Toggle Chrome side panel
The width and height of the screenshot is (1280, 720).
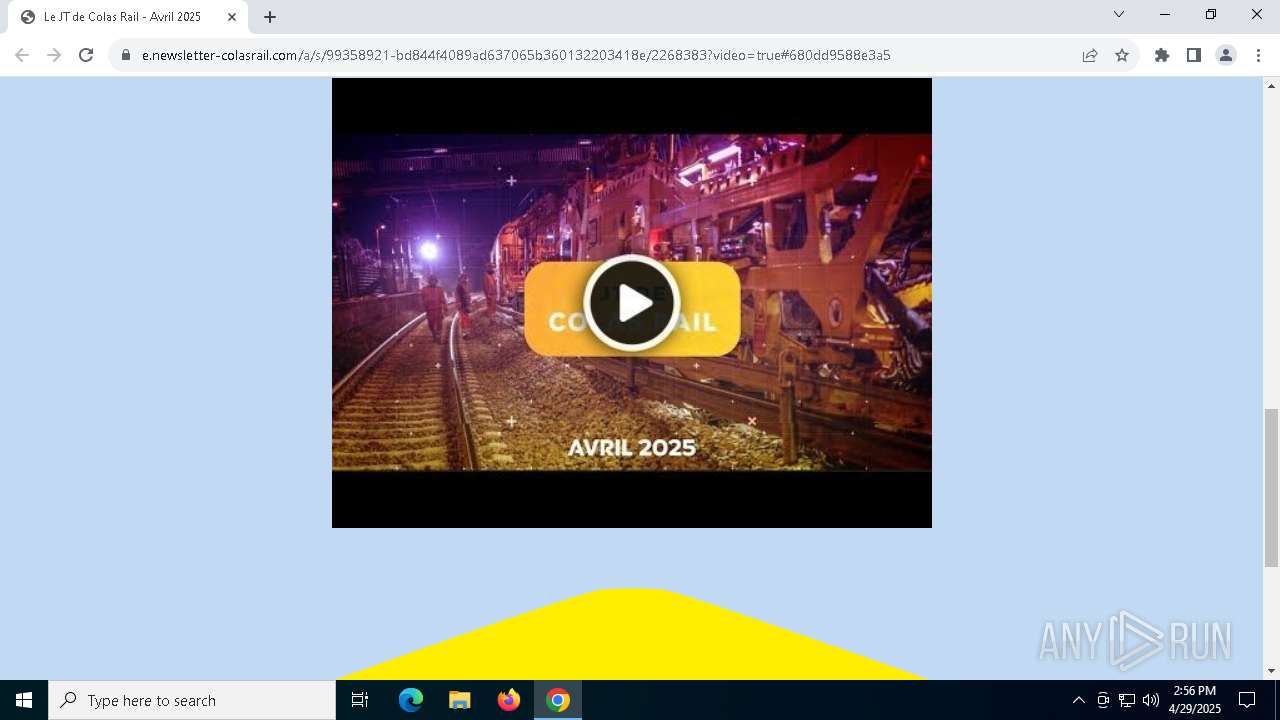(1194, 55)
